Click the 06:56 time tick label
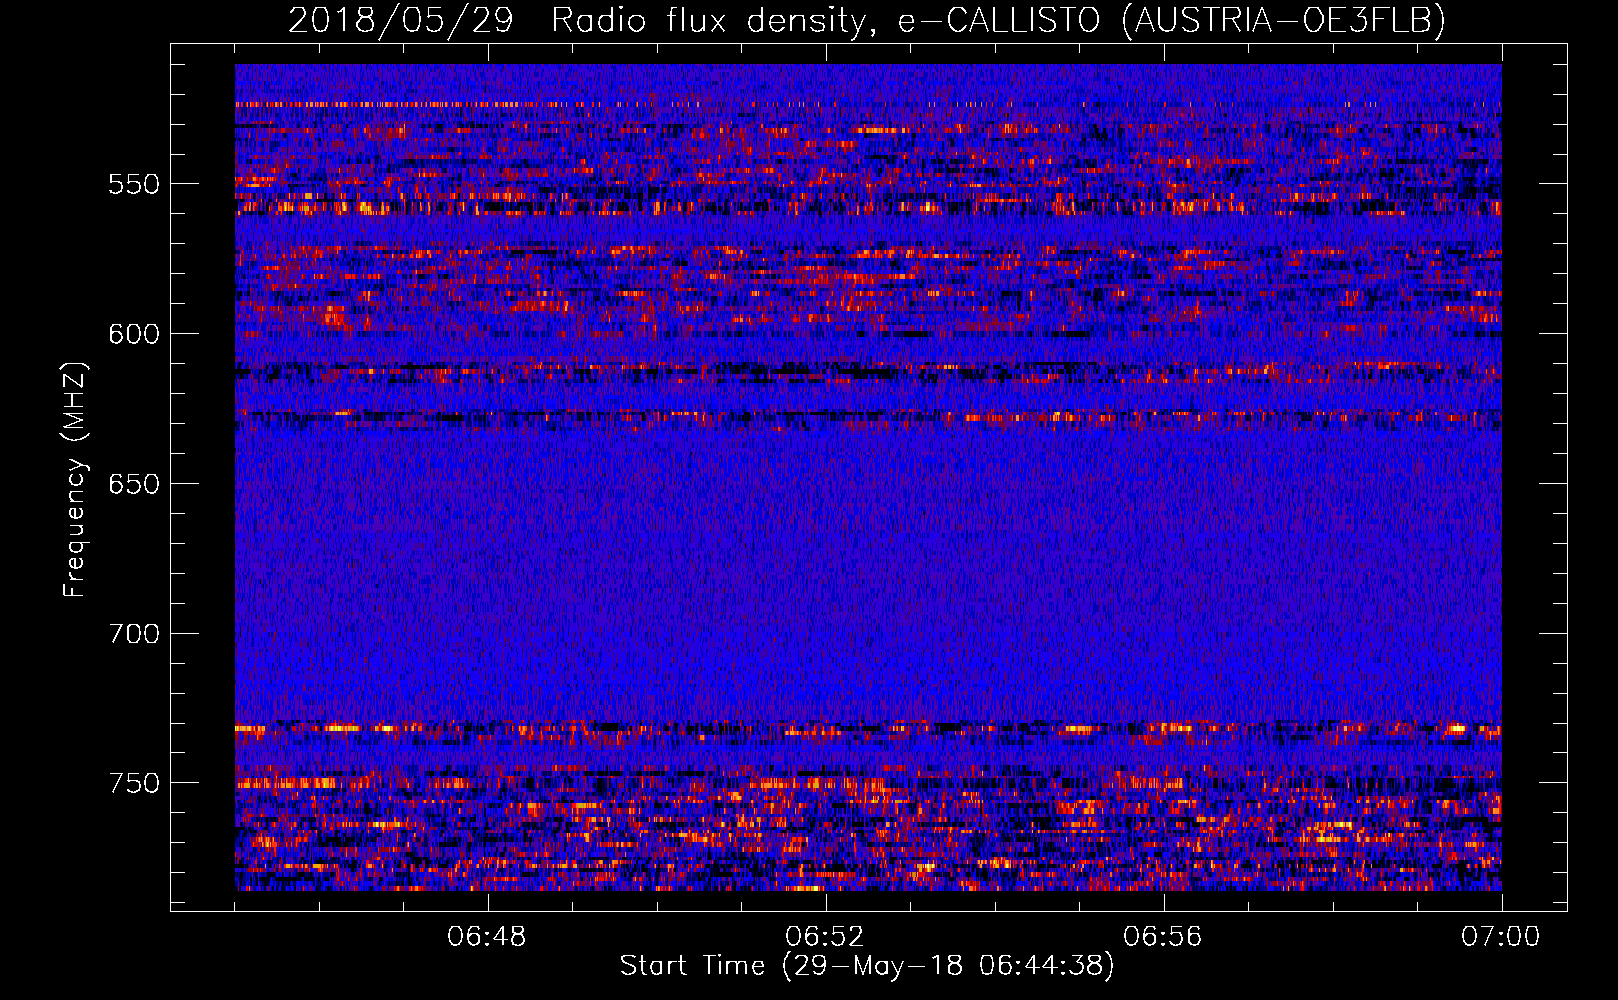This screenshot has width=1618, height=1000. [1163, 937]
